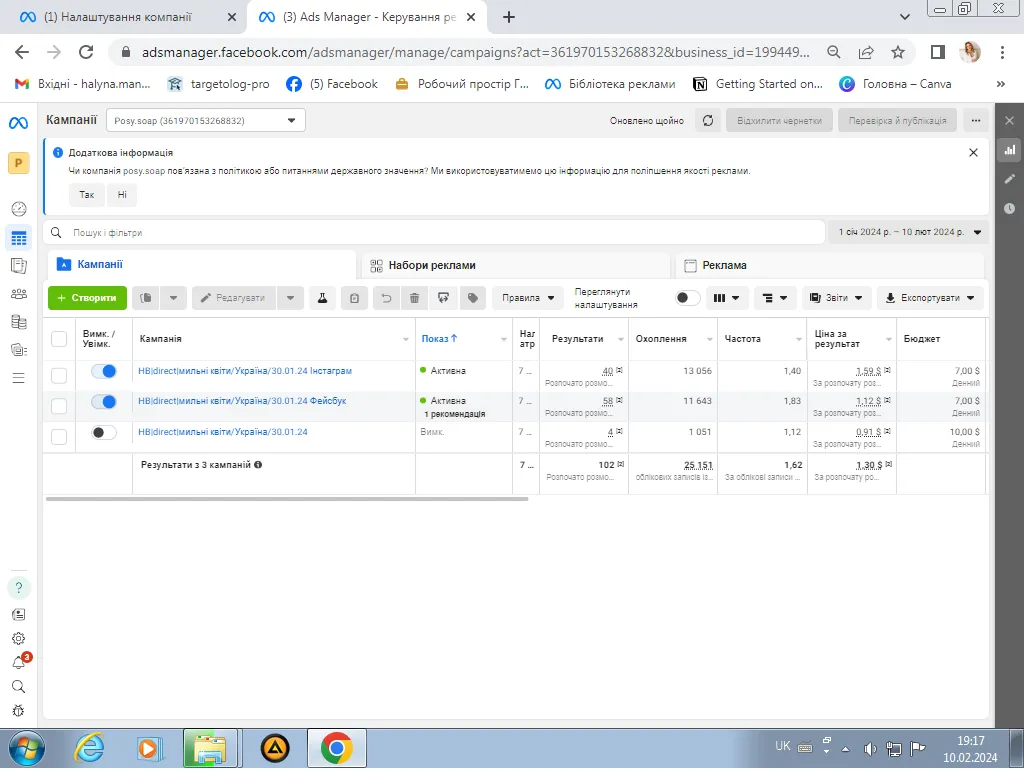Enable the Переглянути налаштування toggle
The image size is (1024, 772).
(688, 298)
